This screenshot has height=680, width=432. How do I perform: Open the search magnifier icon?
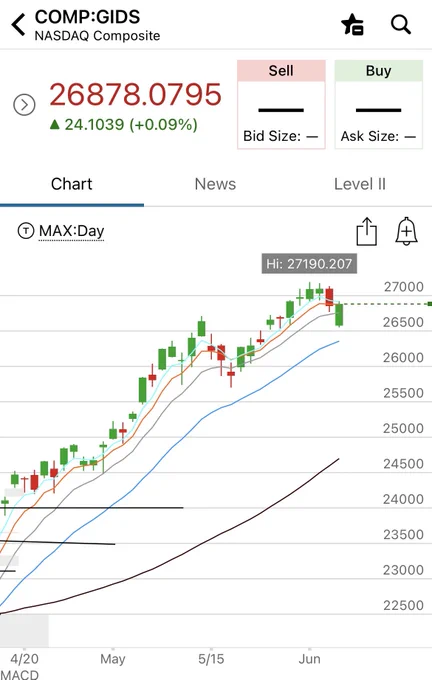pyautogui.click(x=401, y=24)
